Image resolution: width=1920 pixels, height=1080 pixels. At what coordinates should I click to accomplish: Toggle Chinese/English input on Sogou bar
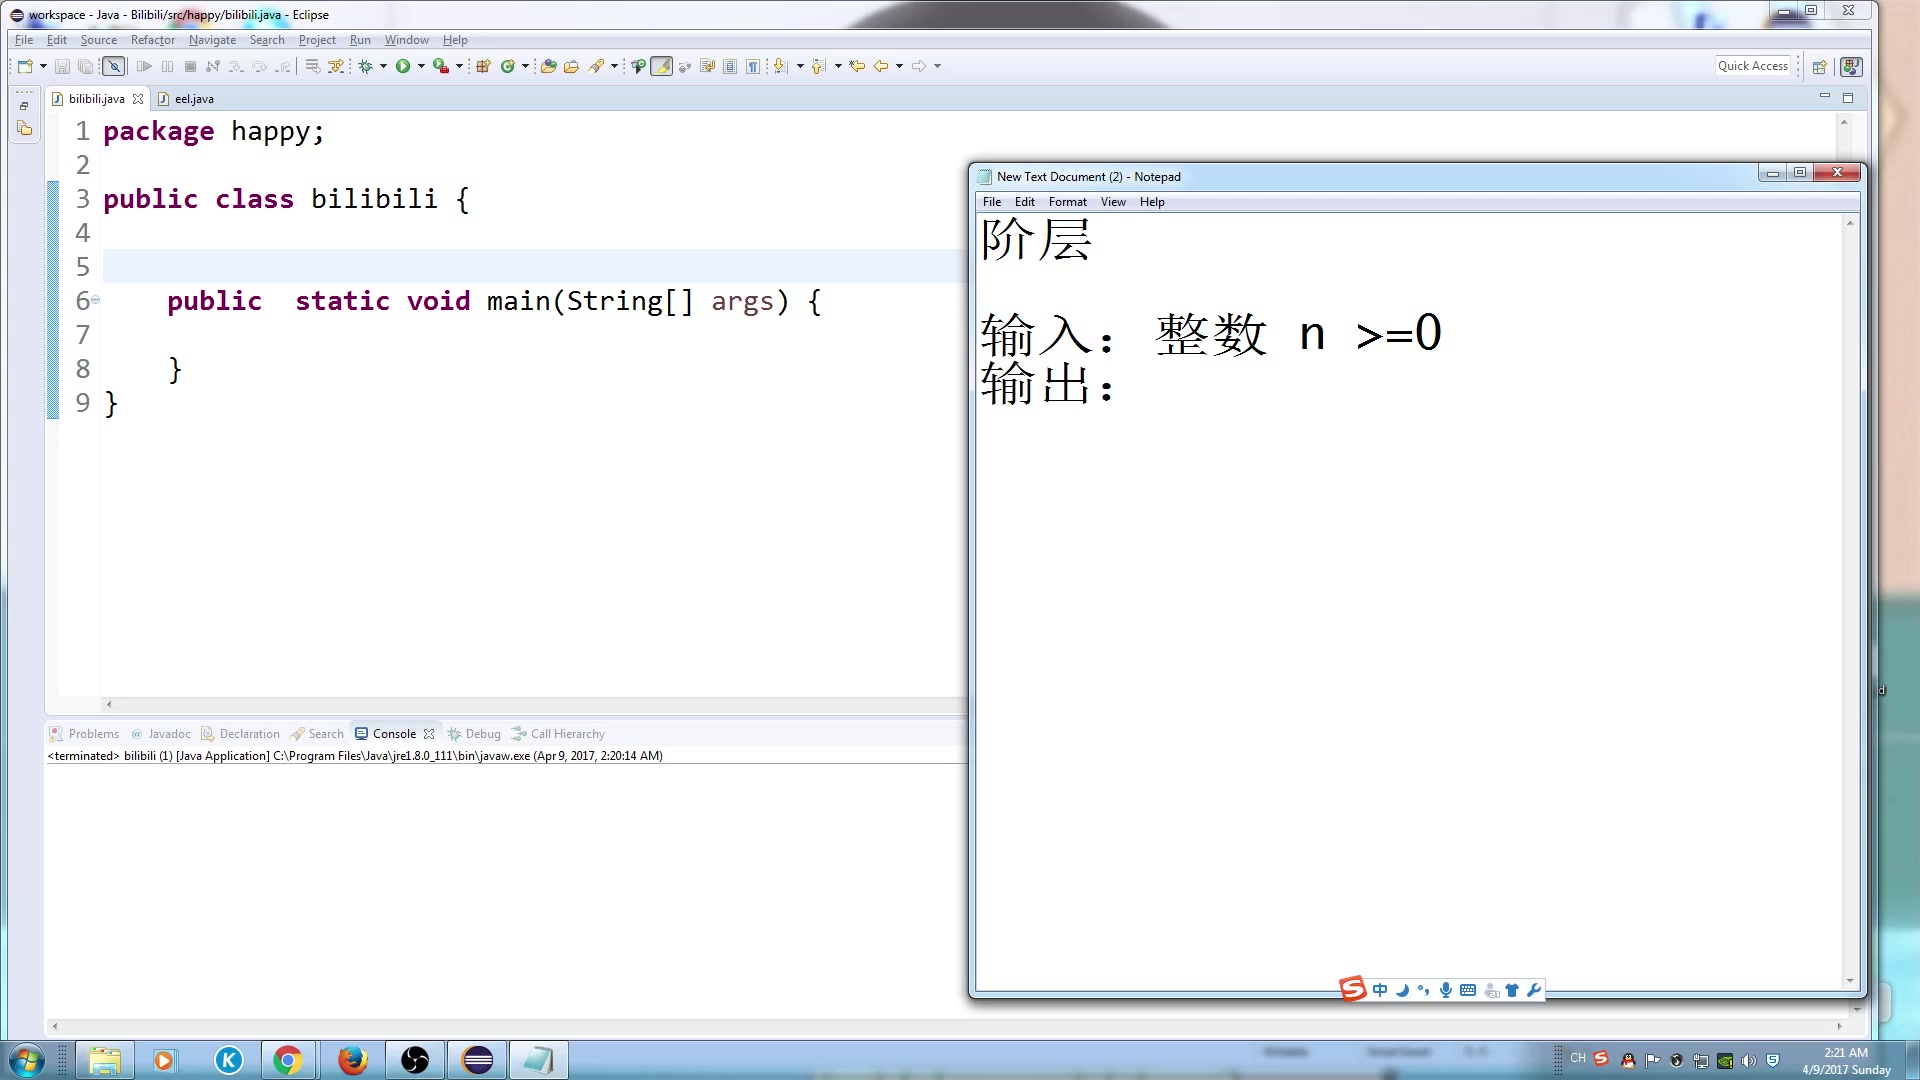(1380, 991)
